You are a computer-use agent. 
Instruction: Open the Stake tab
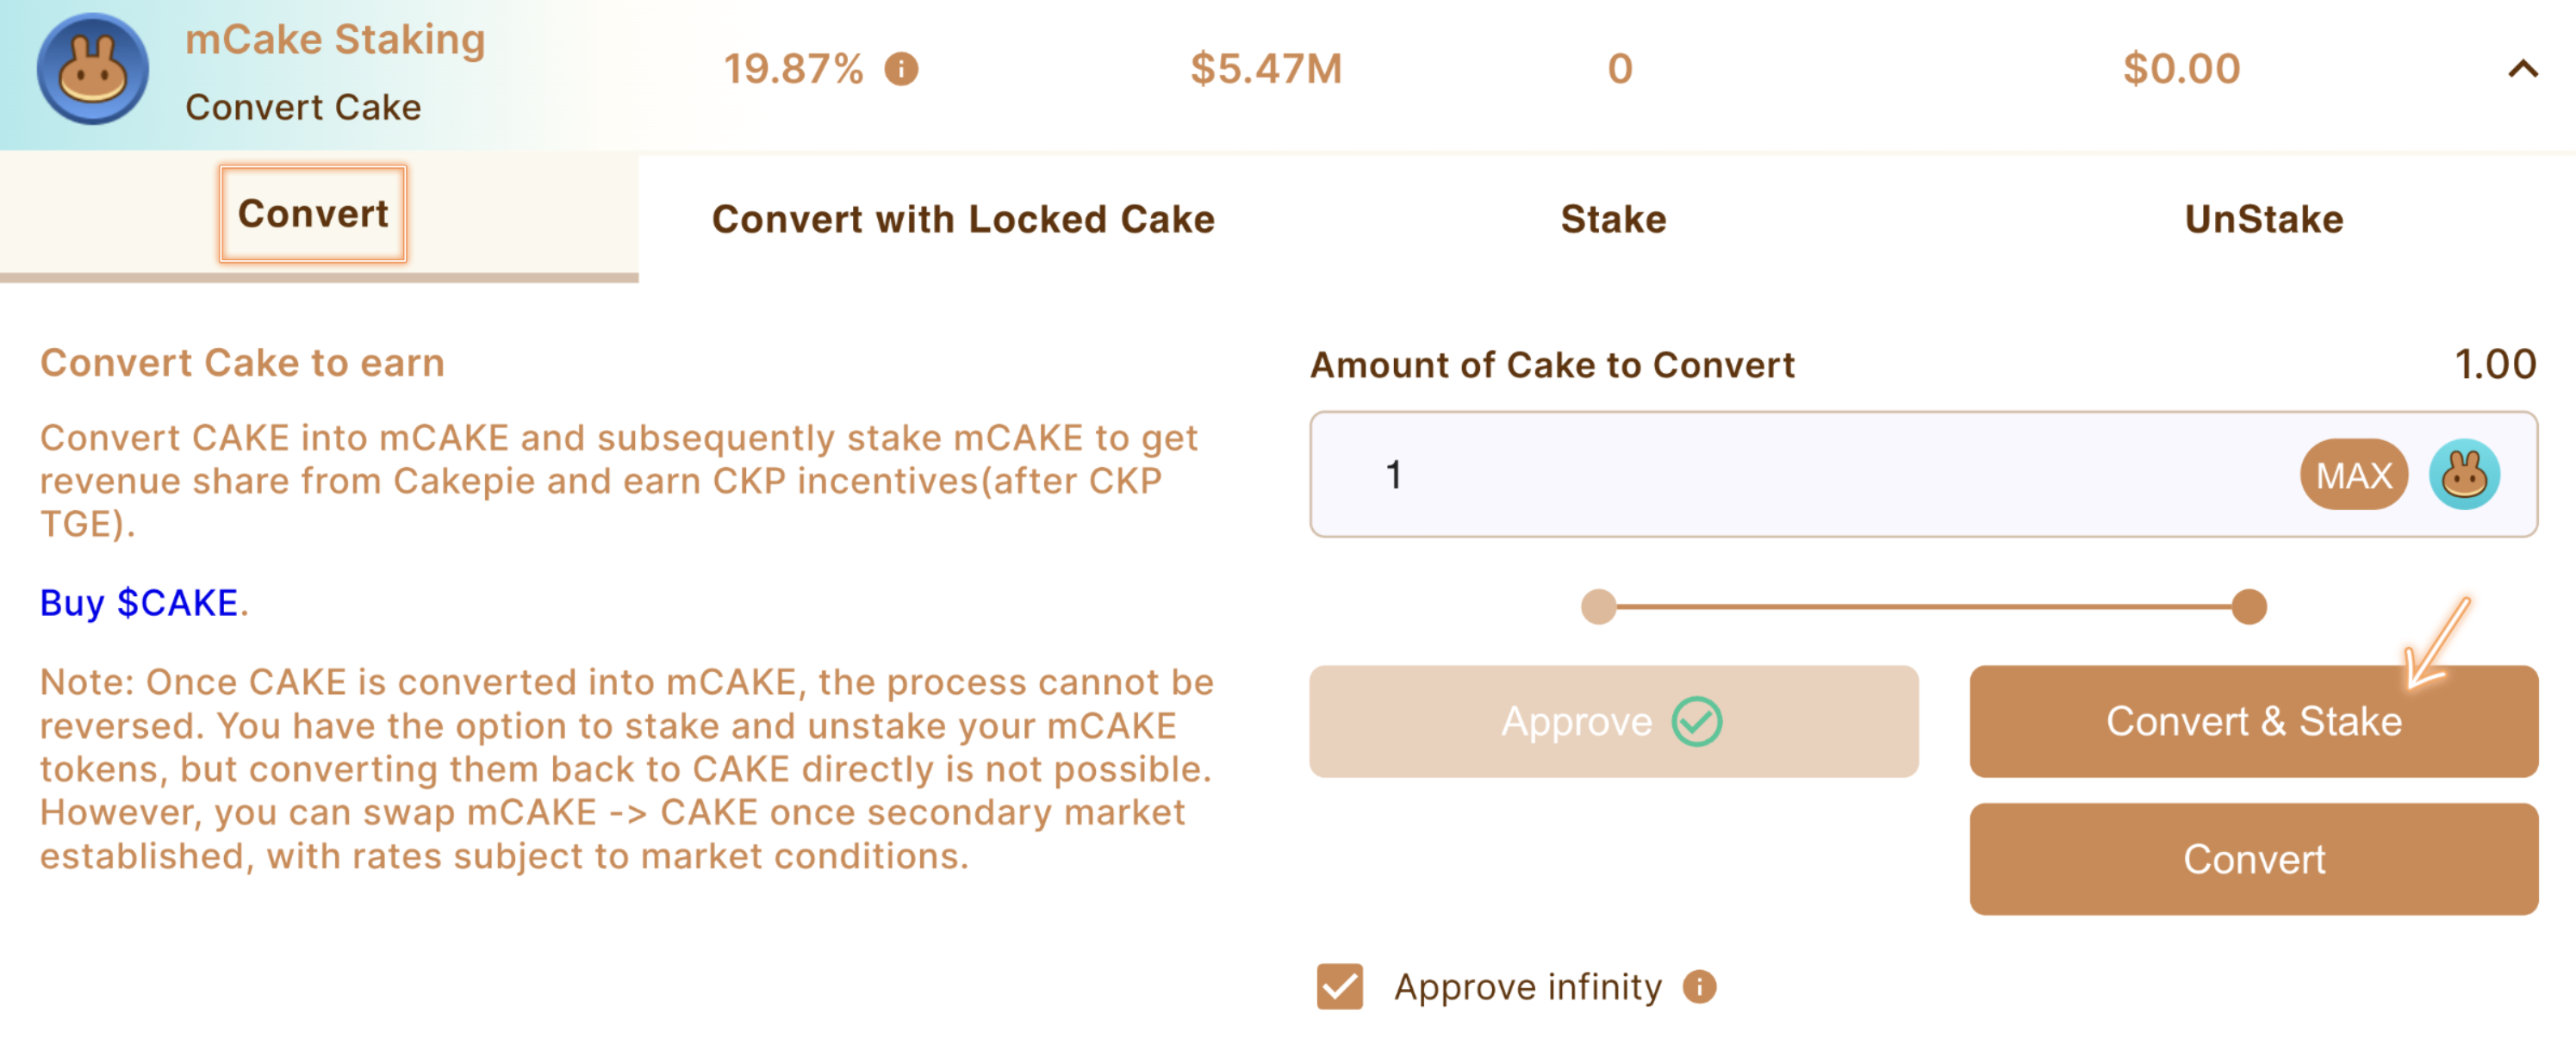point(1613,219)
